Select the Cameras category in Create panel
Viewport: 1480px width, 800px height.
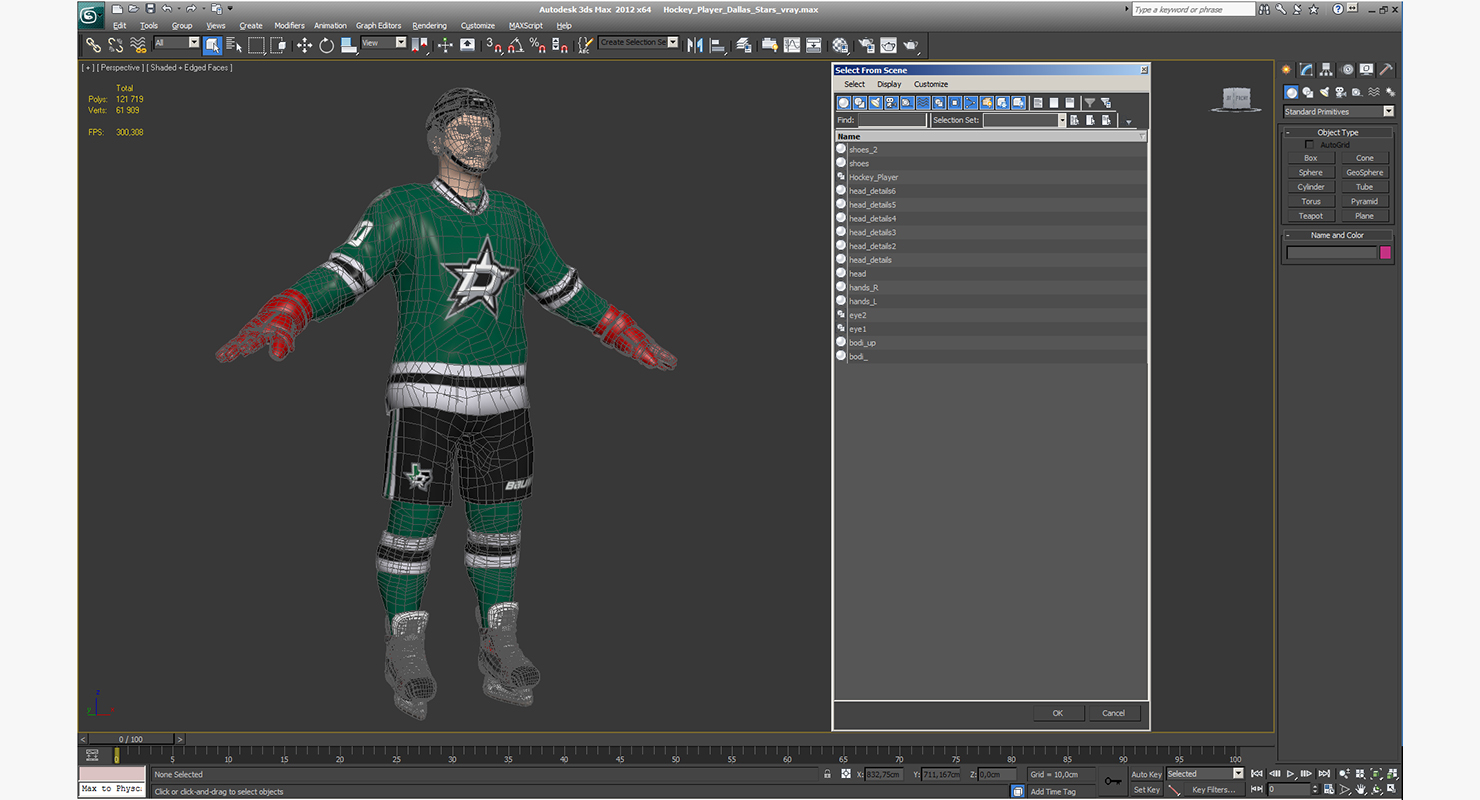tap(1341, 92)
